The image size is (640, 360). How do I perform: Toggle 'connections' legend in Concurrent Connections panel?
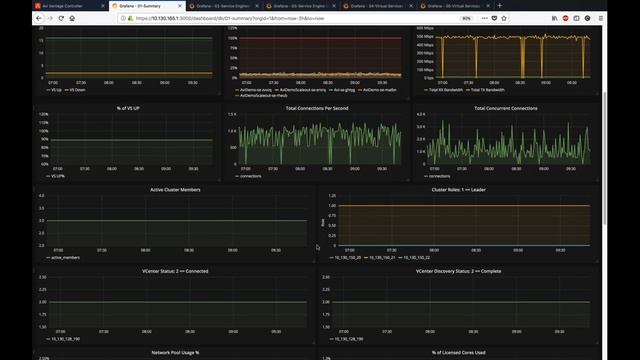[x=437, y=176]
